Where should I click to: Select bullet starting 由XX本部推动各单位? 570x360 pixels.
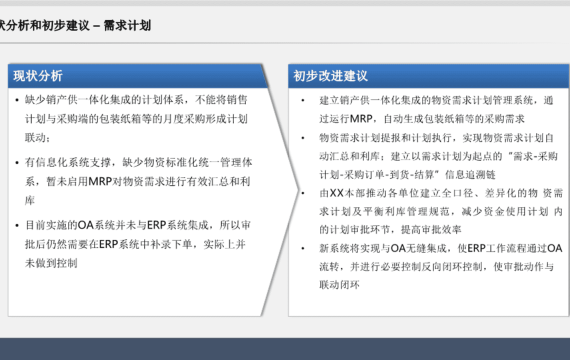click(441, 211)
